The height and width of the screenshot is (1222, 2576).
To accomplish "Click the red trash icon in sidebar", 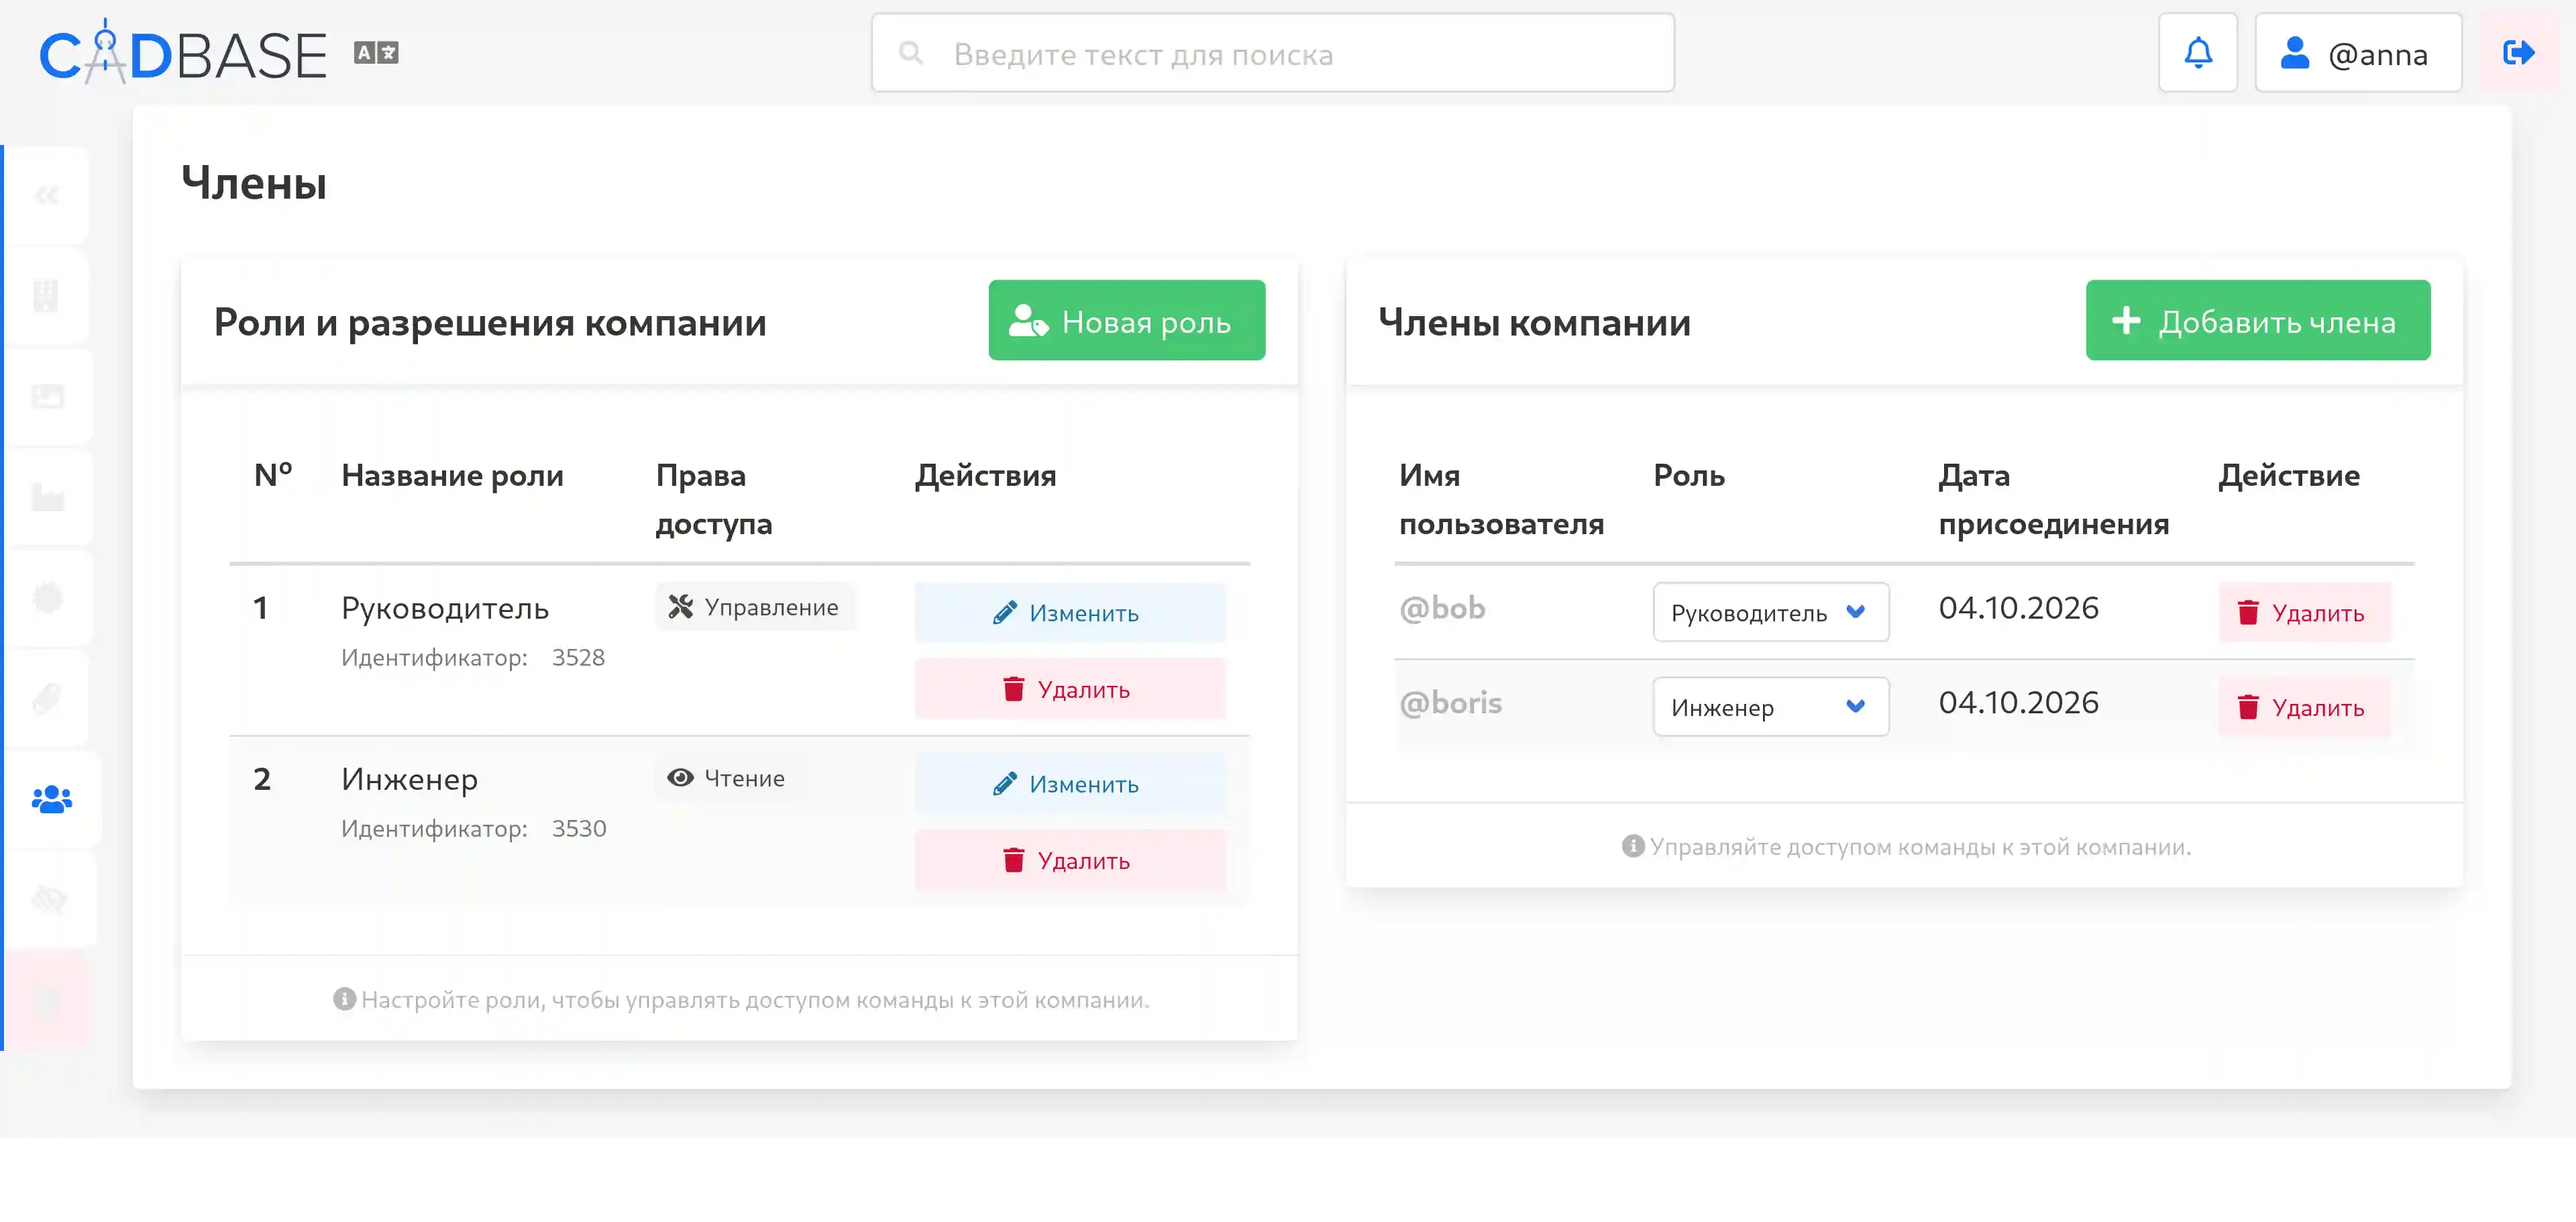I will [47, 1001].
